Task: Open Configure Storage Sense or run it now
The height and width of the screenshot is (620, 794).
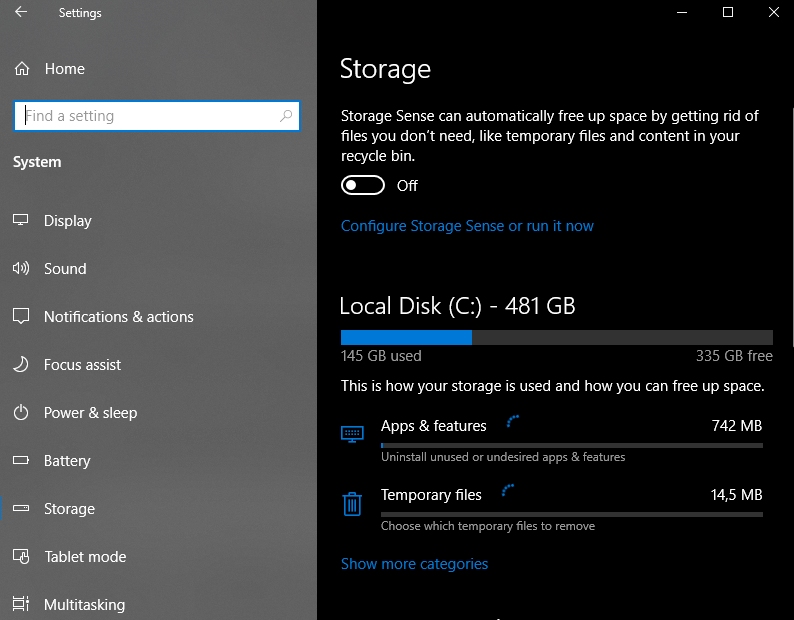Action: (x=467, y=226)
